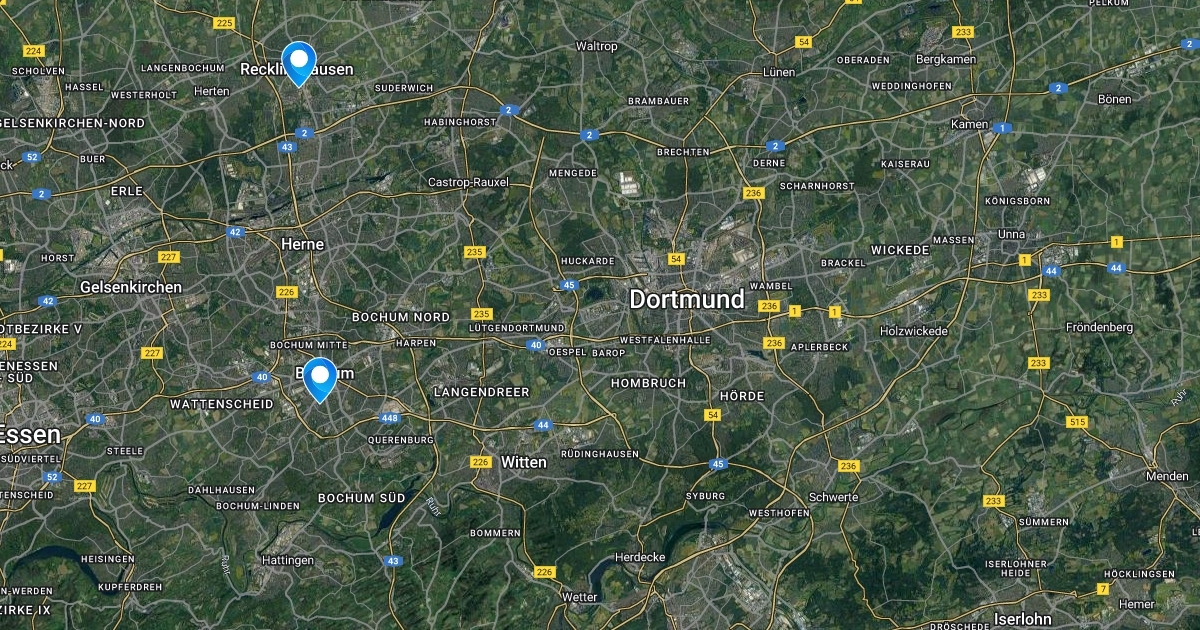Click the A45 shield near Syburg

pyautogui.click(x=718, y=464)
